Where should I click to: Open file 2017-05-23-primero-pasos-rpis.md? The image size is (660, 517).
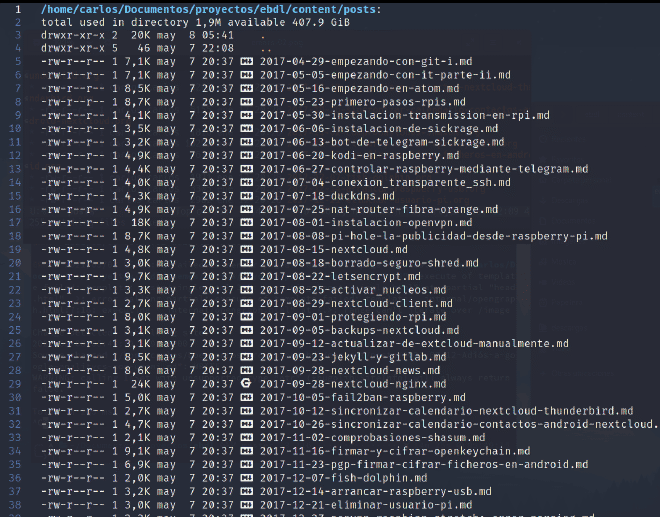pos(363,102)
